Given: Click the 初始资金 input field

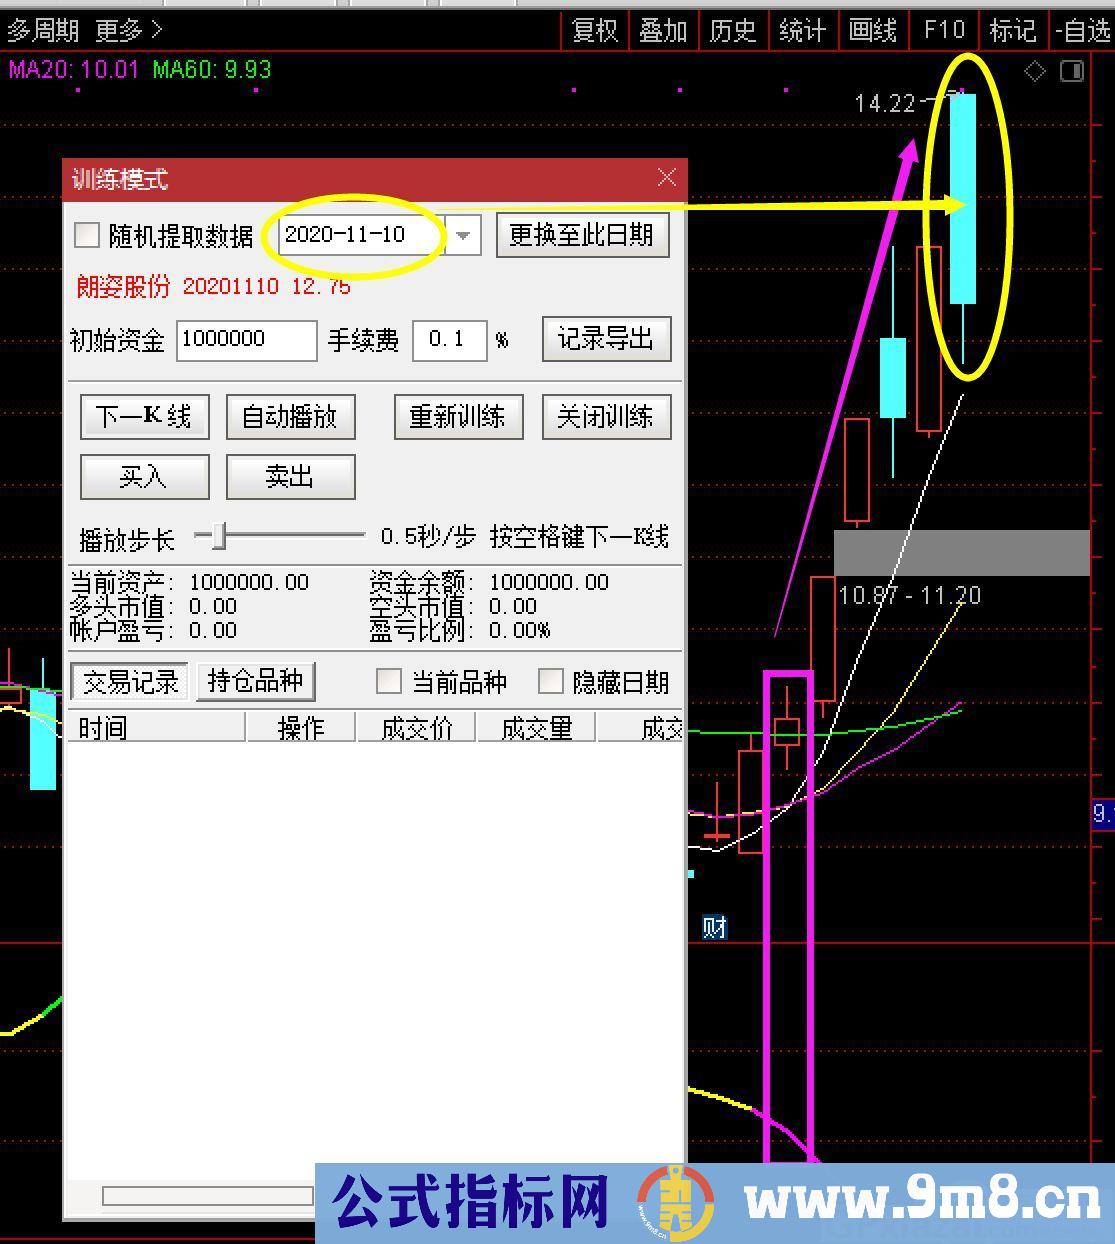Looking at the screenshot, I should point(247,340).
